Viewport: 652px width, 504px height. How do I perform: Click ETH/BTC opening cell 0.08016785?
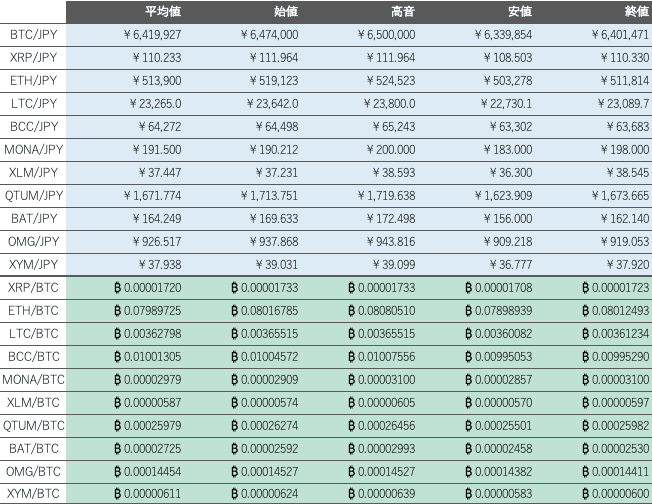click(264, 310)
